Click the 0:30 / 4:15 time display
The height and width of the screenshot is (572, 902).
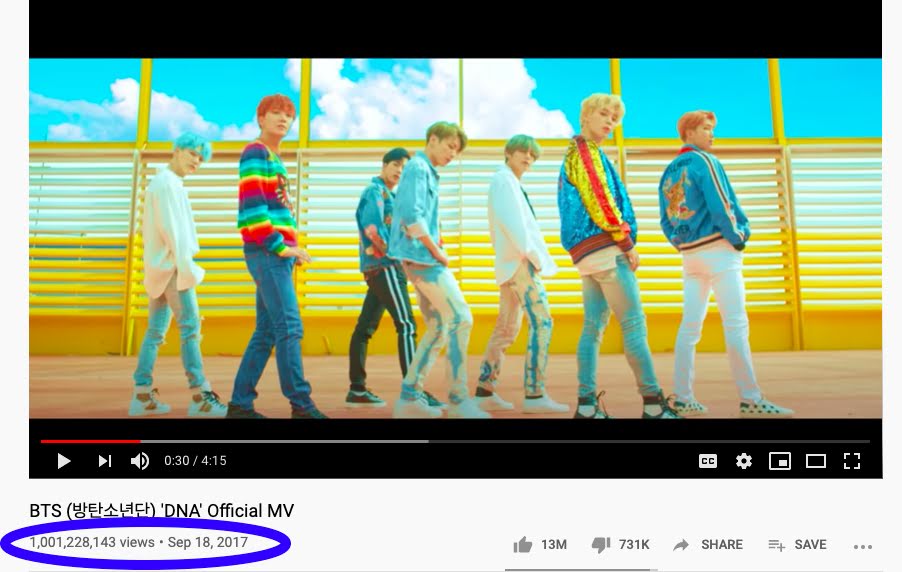(x=195, y=461)
